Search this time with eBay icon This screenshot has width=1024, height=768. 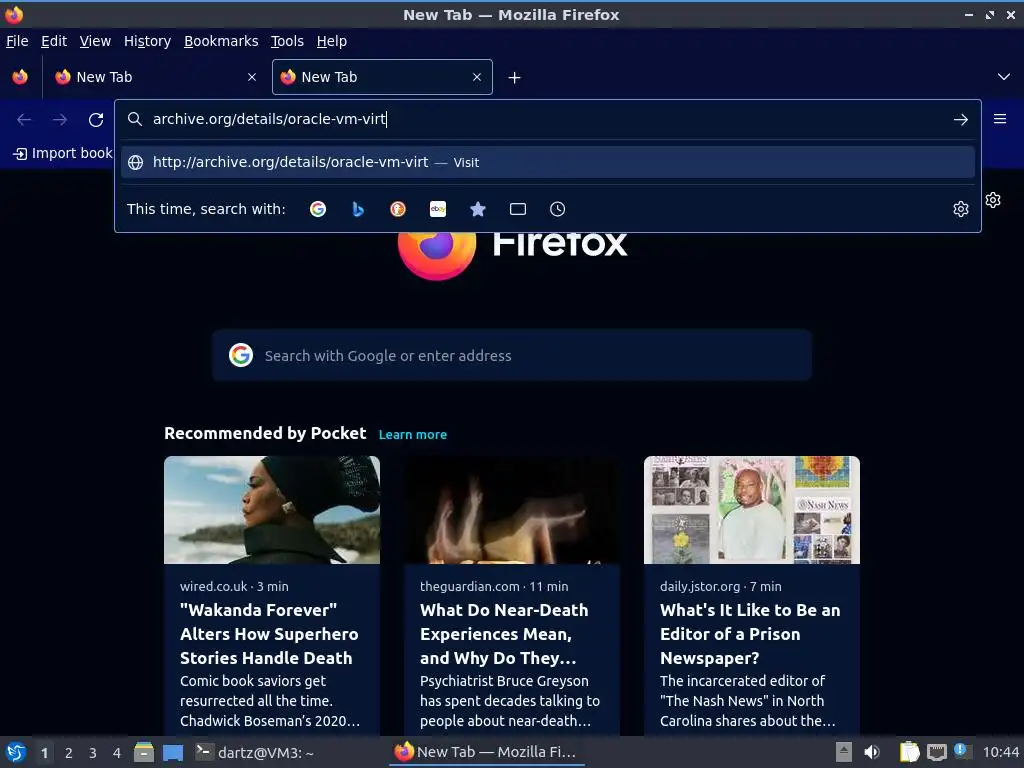[438, 209]
